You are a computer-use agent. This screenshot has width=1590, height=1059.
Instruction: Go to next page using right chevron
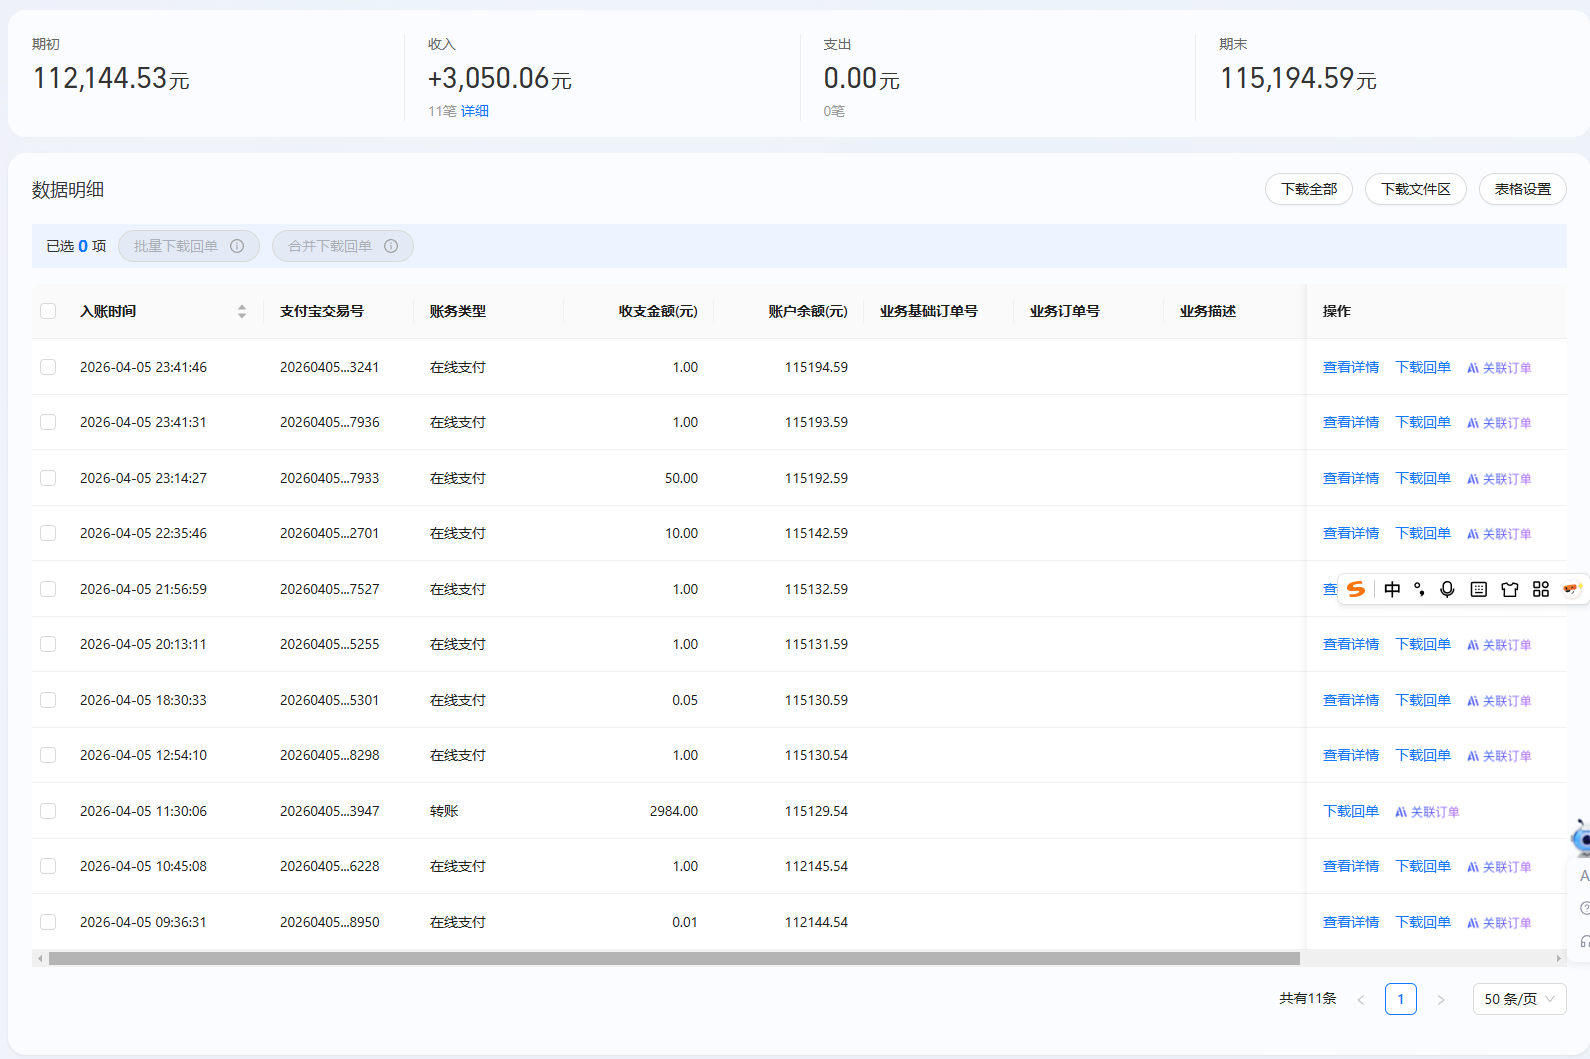1441,999
